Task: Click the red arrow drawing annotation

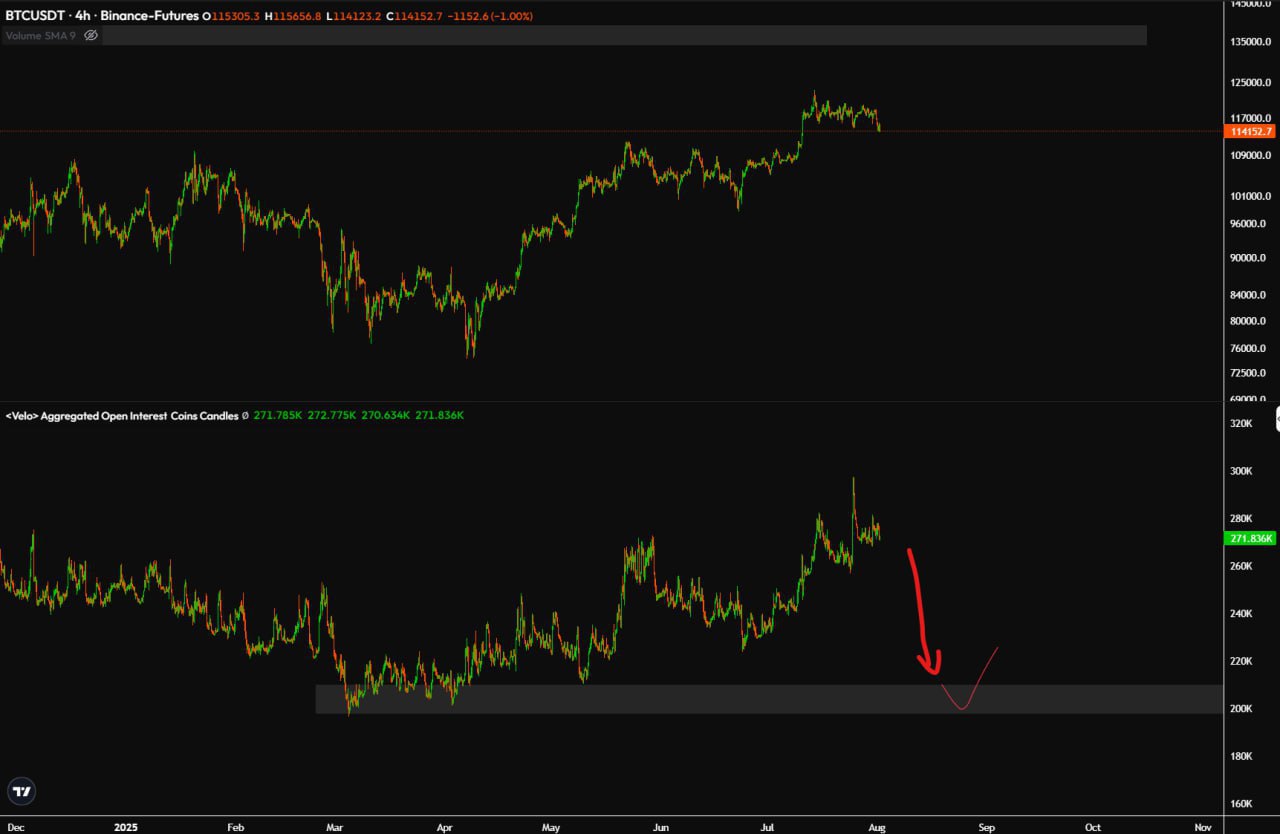Action: tap(920, 610)
